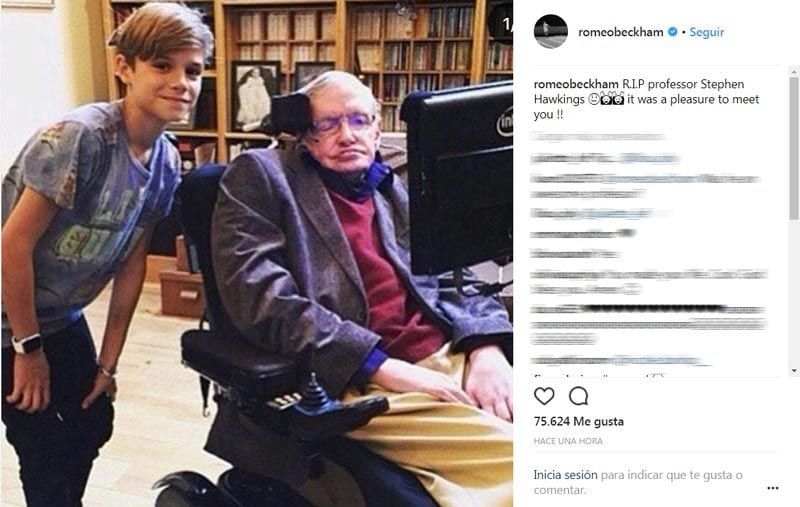The height and width of the screenshot is (507, 800).
Task: Open the HACE UNA HORA timestamp link
Action: pyautogui.click(x=568, y=441)
